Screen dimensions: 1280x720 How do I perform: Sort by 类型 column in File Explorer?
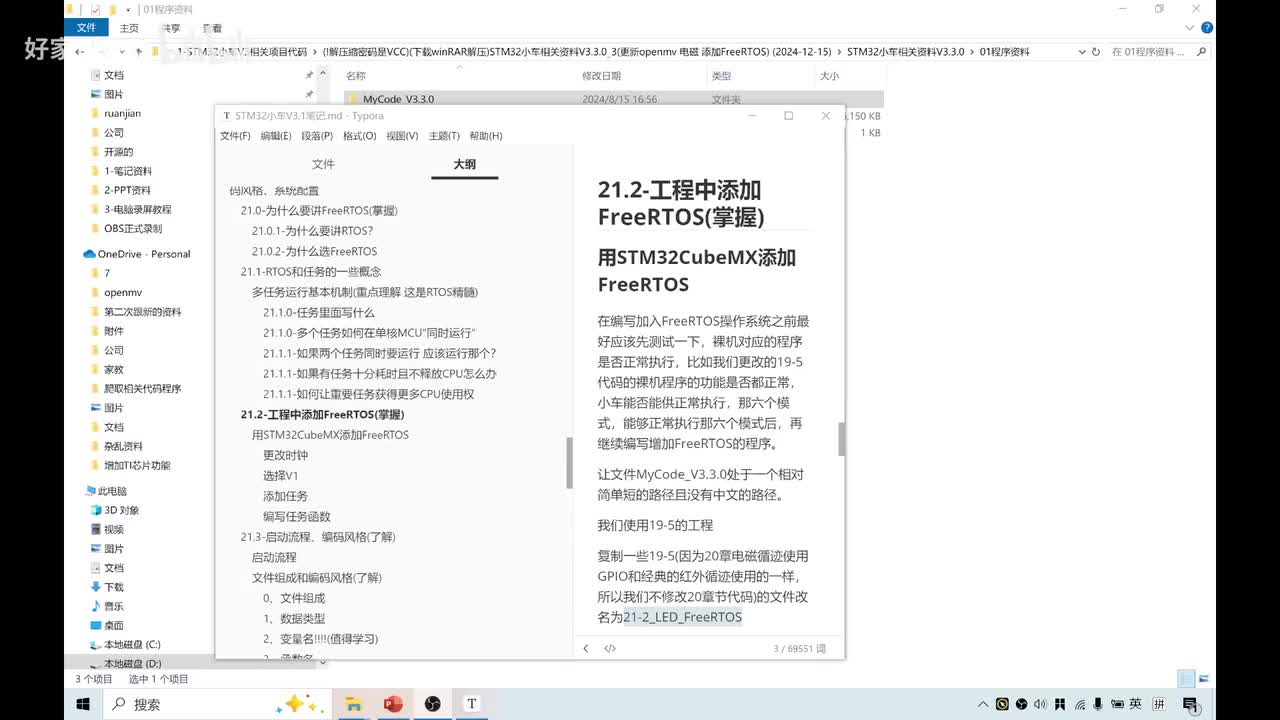pyautogui.click(x=721, y=76)
